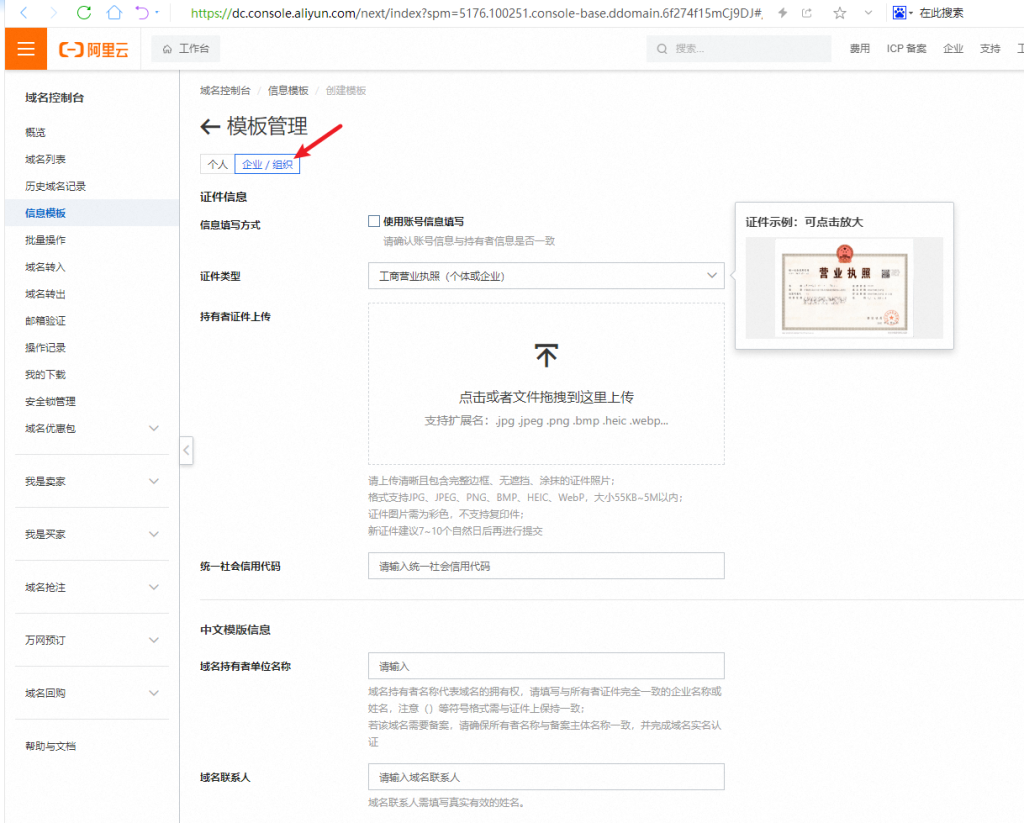The height and width of the screenshot is (823, 1024).
Task: Select the 企业 / 组织 tab
Action: coord(267,164)
